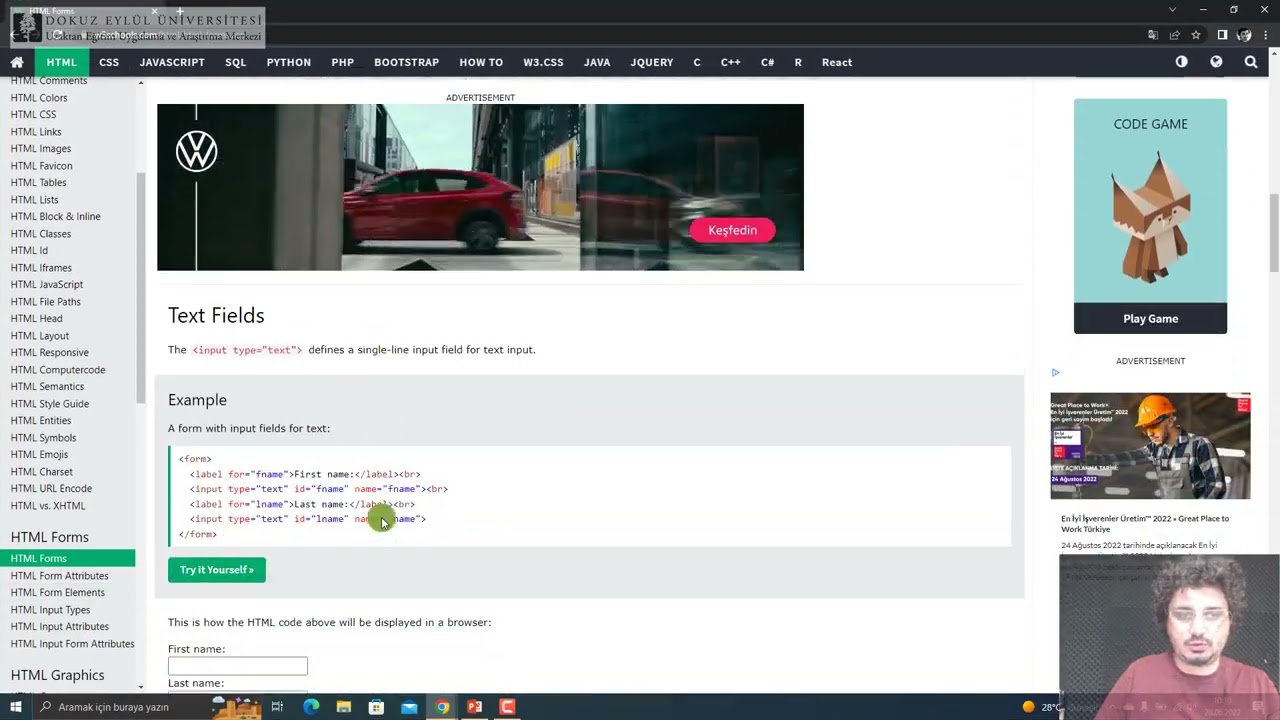Open the Chrome profile avatar

[1244, 35]
